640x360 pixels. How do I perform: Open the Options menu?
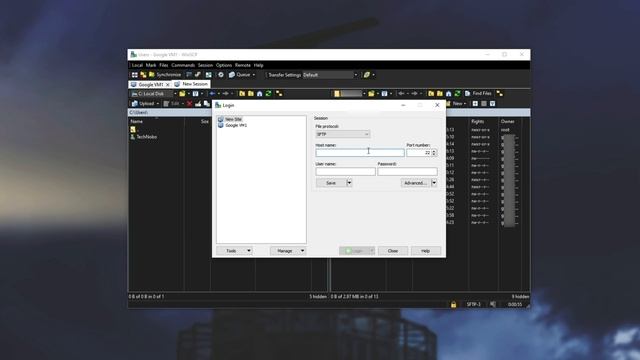pos(224,65)
